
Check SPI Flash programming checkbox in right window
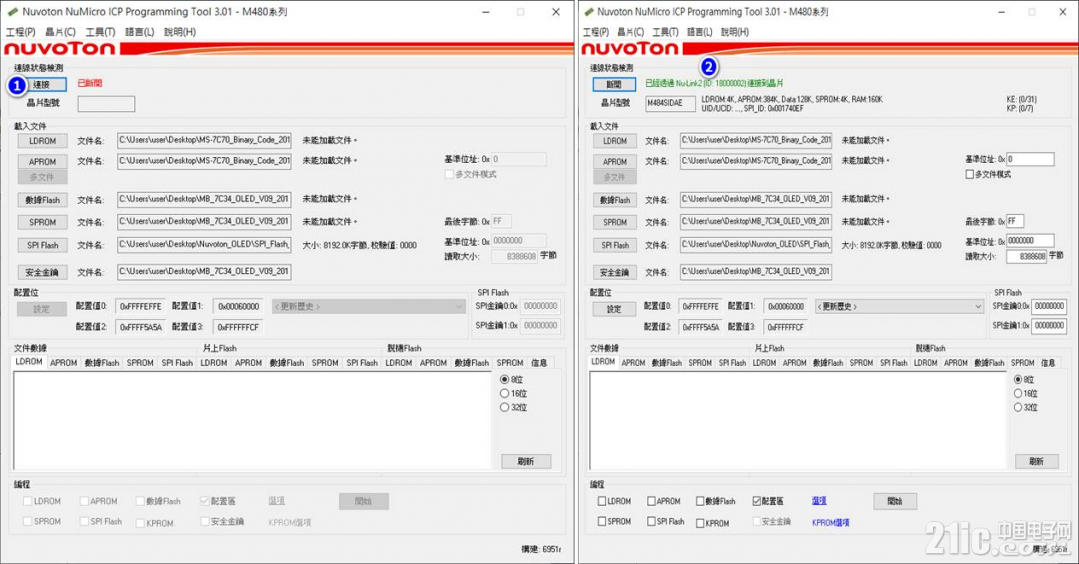651,521
